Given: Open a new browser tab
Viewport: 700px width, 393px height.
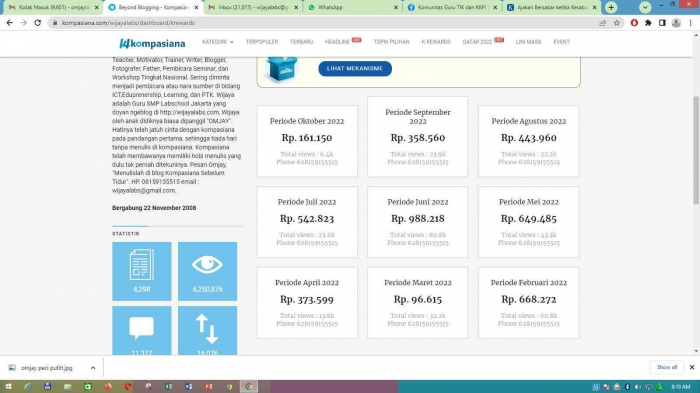Looking at the screenshot, I should (x=611, y=7).
